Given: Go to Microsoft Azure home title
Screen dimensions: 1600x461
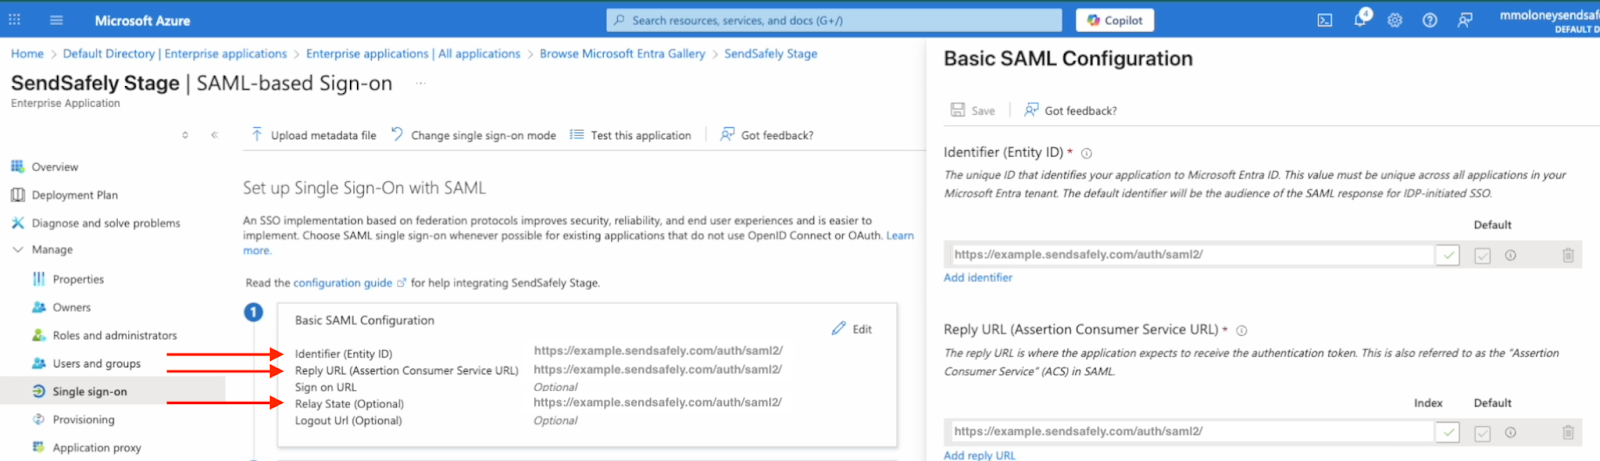Looking at the screenshot, I should tap(142, 20).
